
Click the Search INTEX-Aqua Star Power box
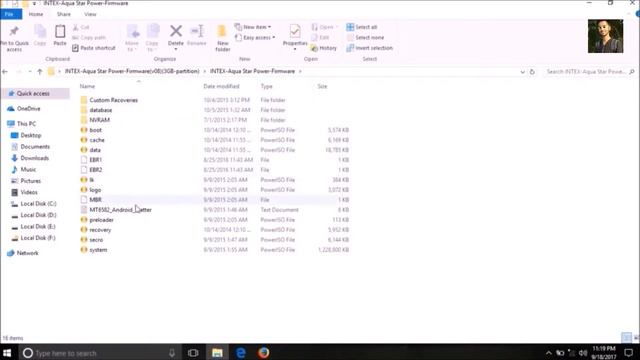pos(590,72)
